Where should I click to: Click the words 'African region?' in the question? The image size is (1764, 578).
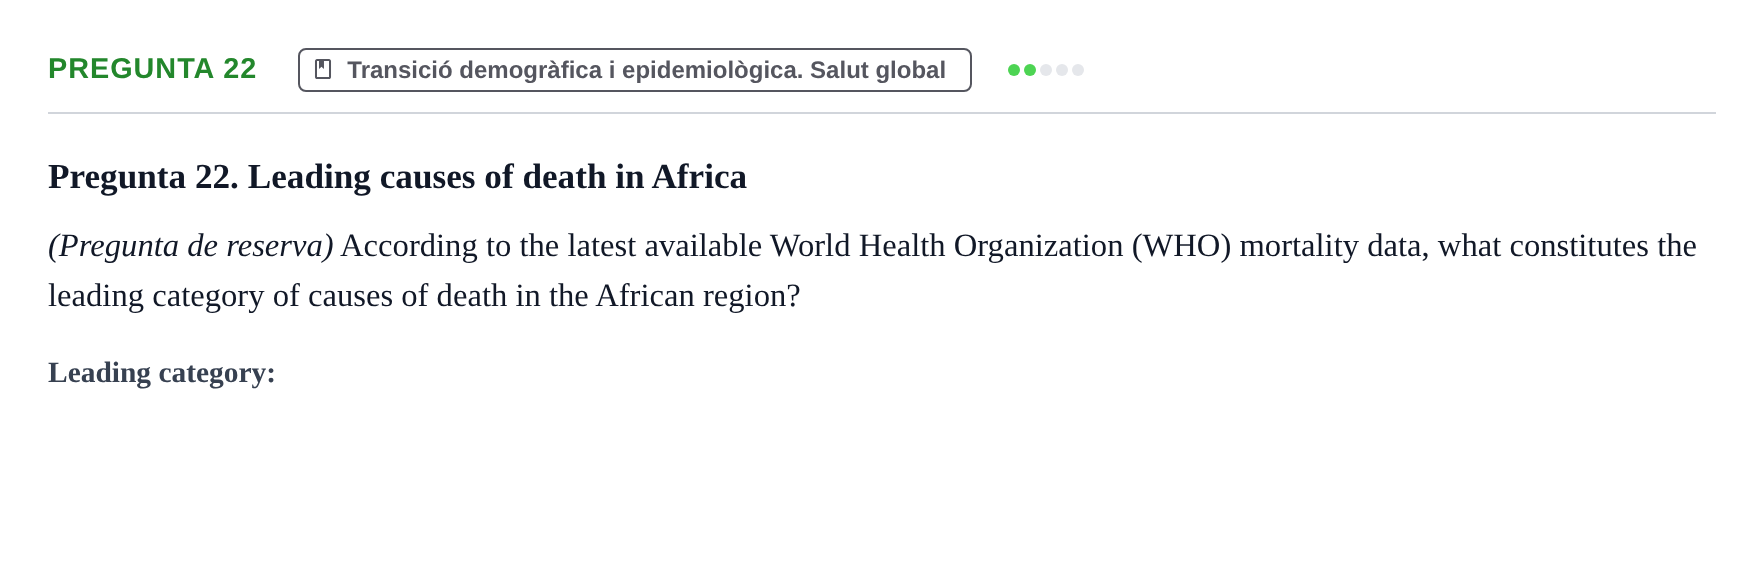pos(698,296)
